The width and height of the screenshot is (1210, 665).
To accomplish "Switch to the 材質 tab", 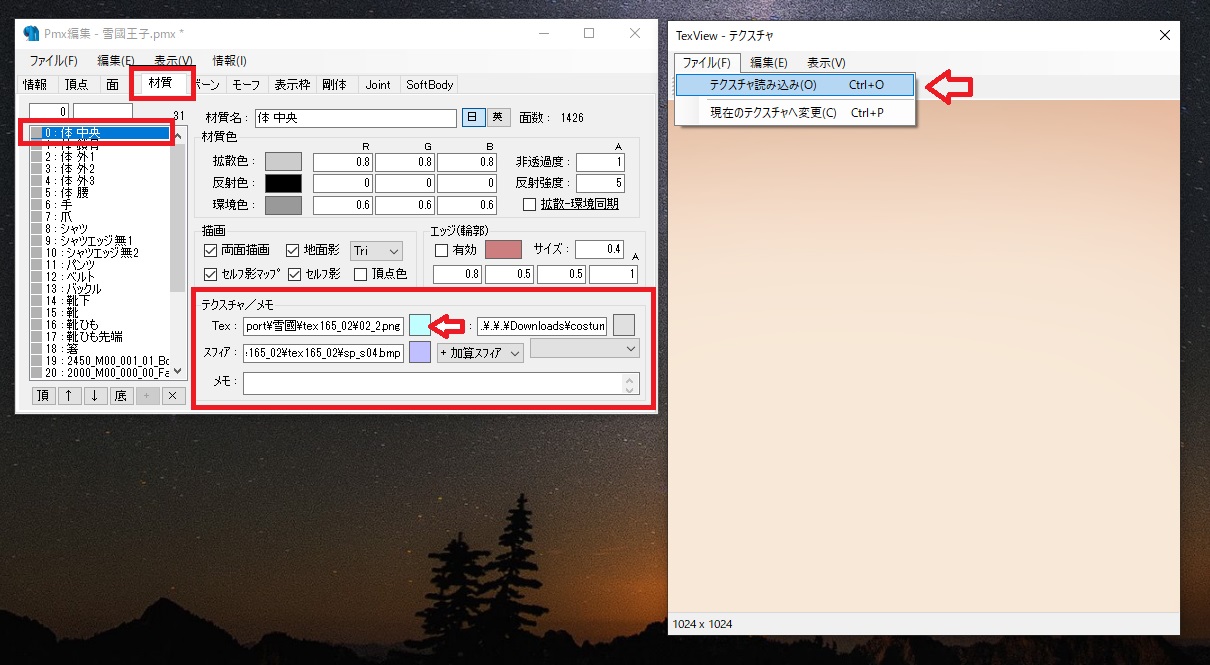I will click(x=160, y=82).
